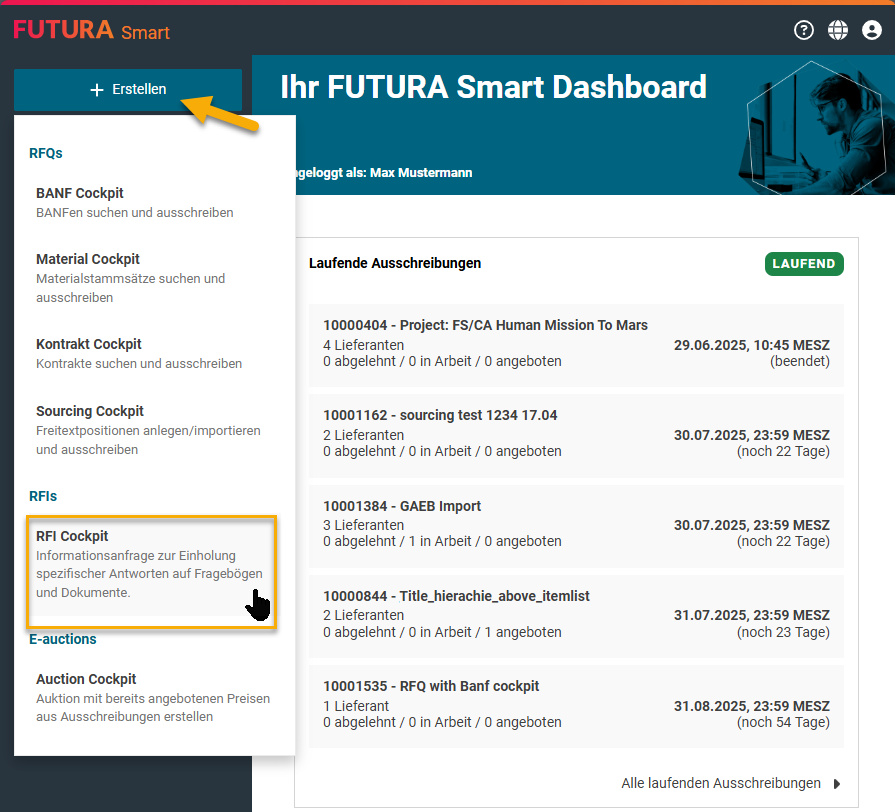Click the green LAUFEND status badge

point(805,264)
